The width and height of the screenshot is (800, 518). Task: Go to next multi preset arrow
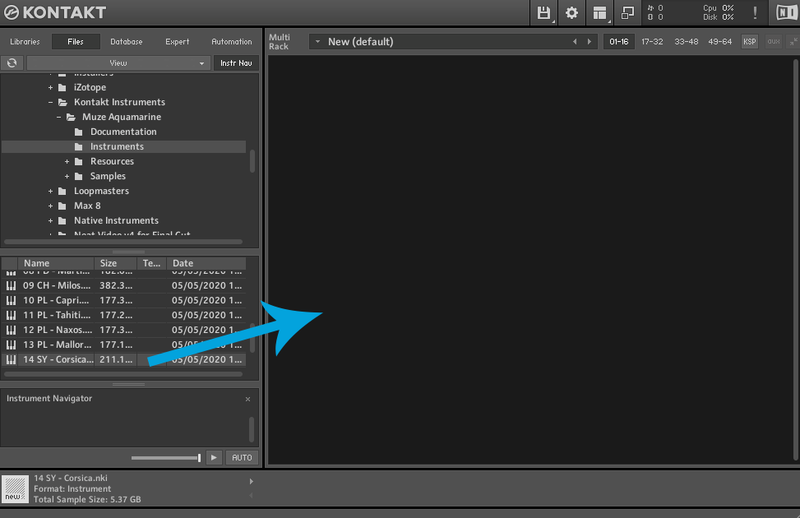tap(589, 42)
